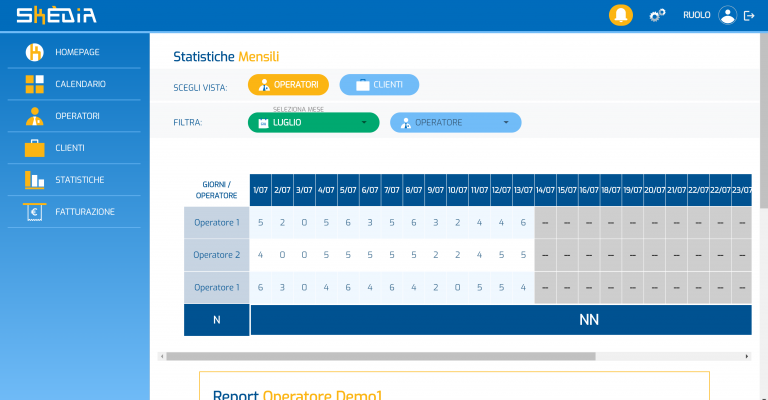Click the 13/07 column header
The height and width of the screenshot is (400, 768).
[523, 189]
